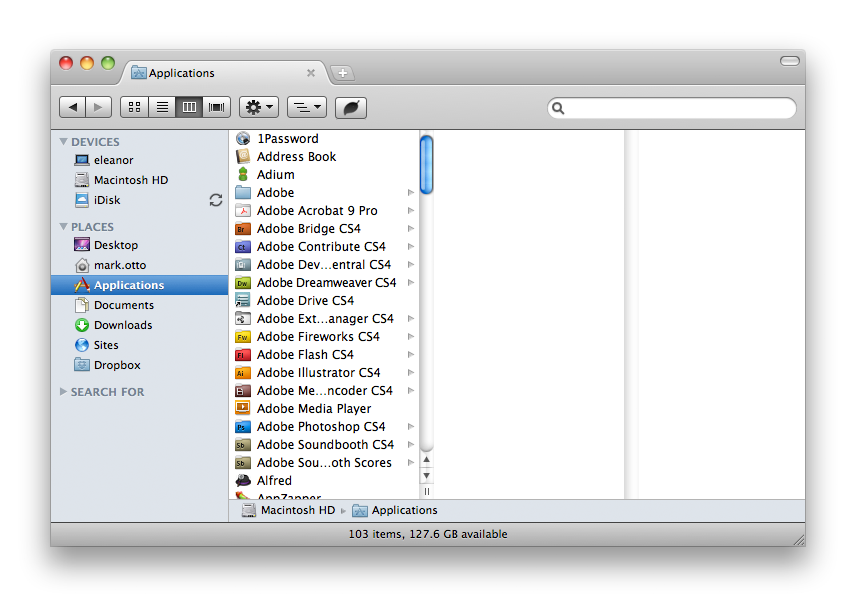856x597 pixels.
Task: Click the magnifying glass search icon
Action: pyautogui.click(x=558, y=108)
